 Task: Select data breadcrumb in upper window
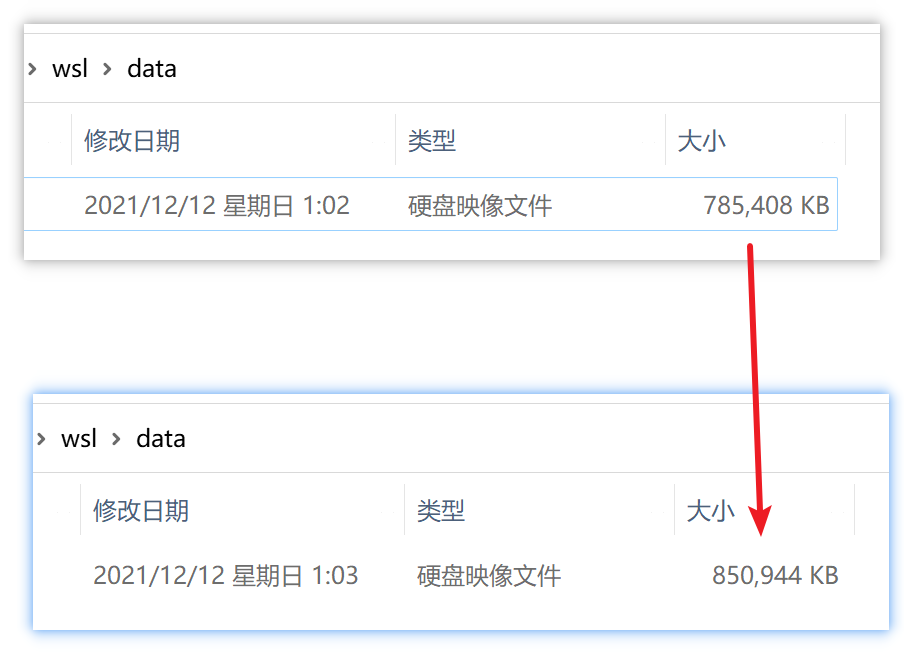coord(152,69)
